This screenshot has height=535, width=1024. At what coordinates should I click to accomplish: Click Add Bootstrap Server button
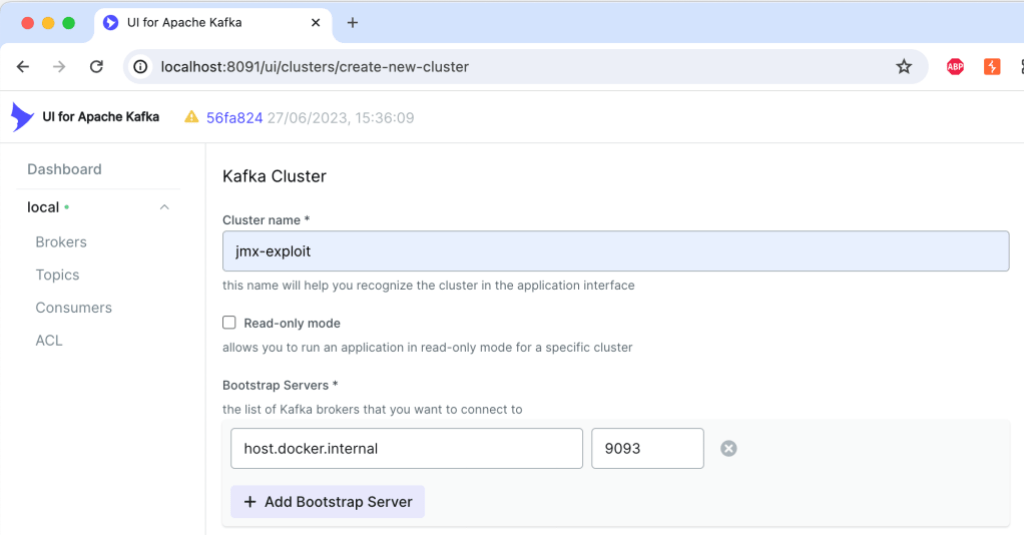coord(327,502)
